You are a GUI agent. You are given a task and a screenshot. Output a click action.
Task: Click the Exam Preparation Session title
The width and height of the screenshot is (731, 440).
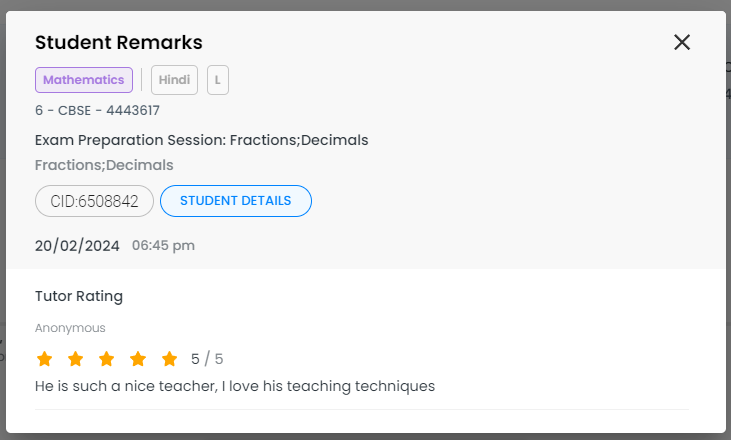pos(201,140)
